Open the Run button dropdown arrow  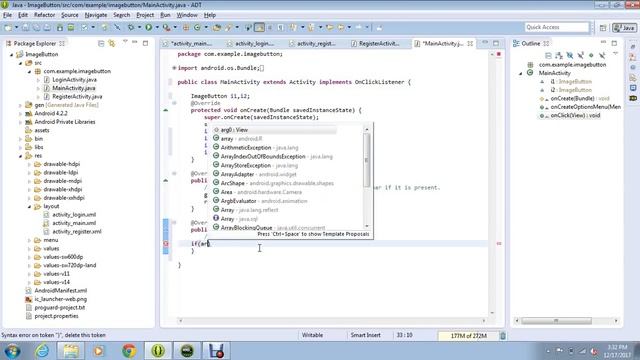pos(157,27)
